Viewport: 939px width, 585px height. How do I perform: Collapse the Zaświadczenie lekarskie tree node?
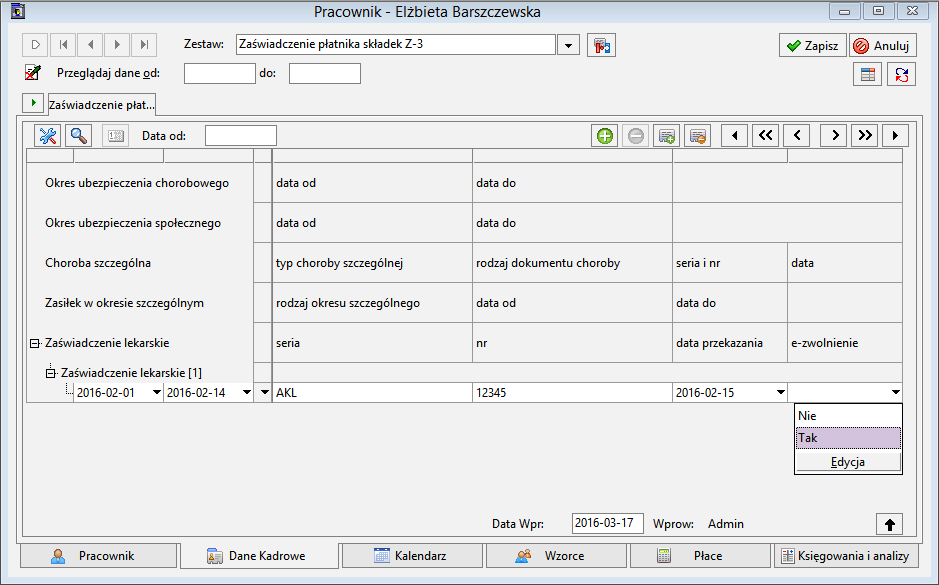(x=35, y=343)
